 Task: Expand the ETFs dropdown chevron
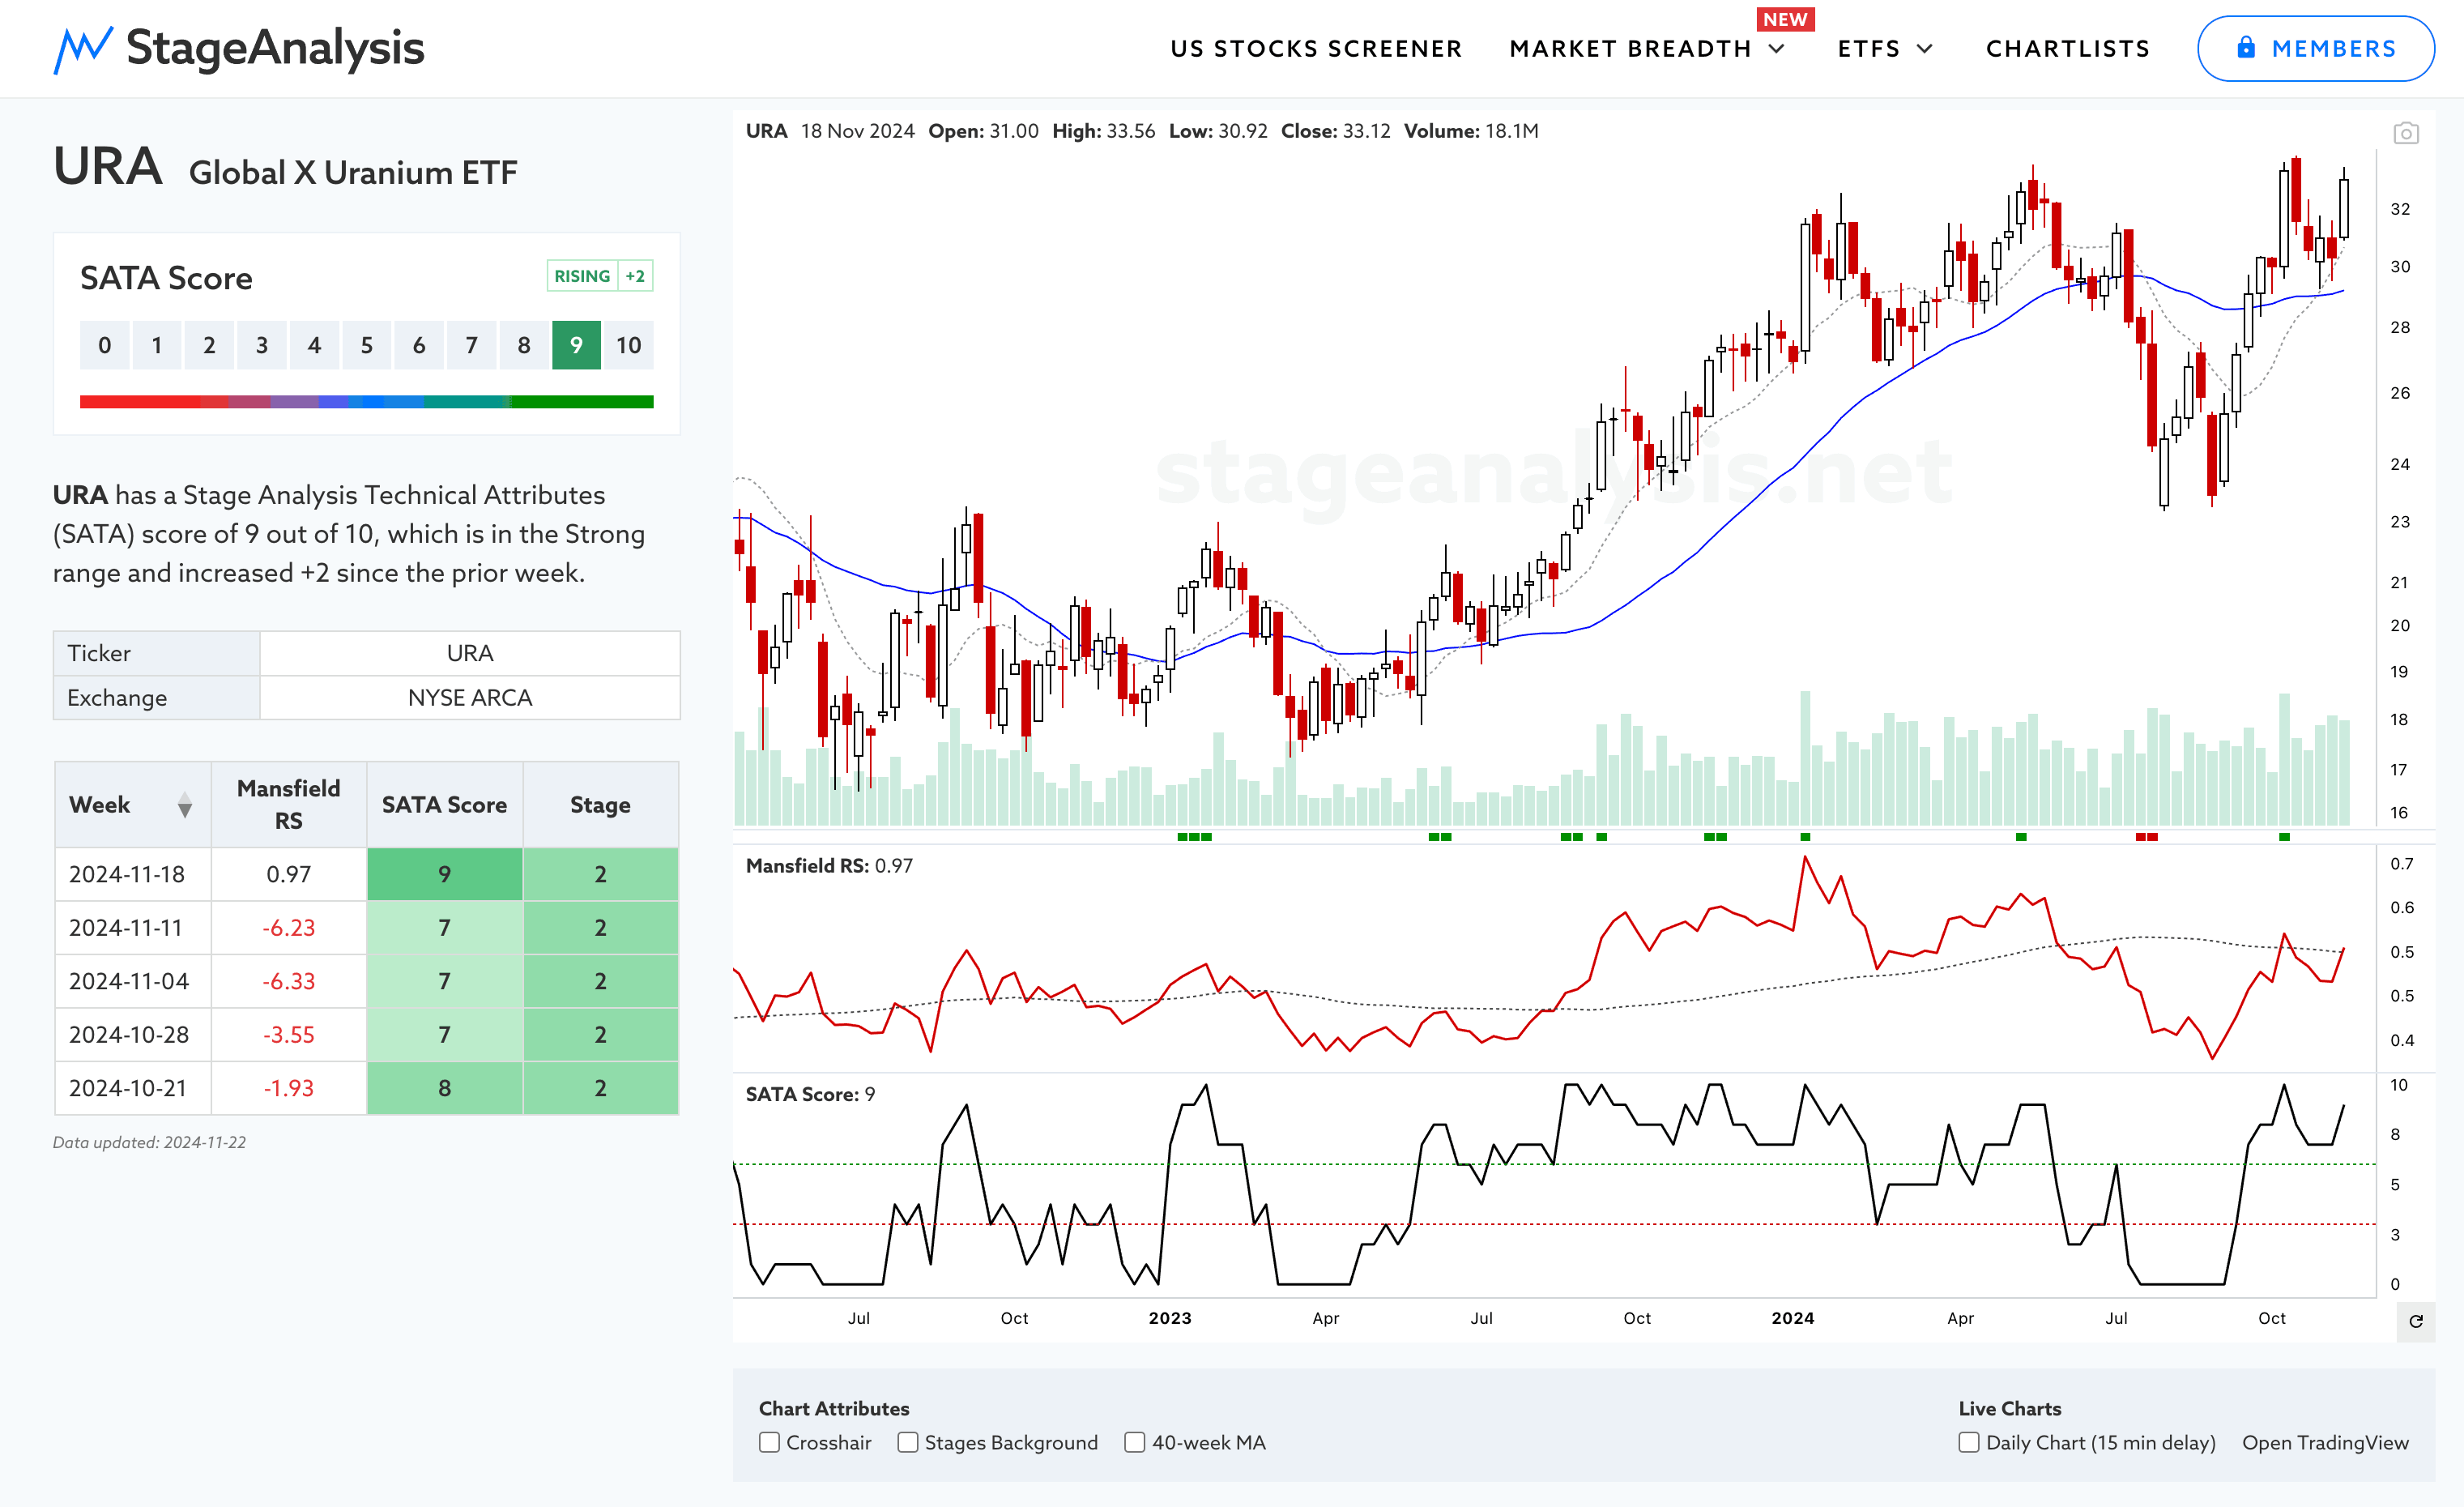coord(1925,49)
